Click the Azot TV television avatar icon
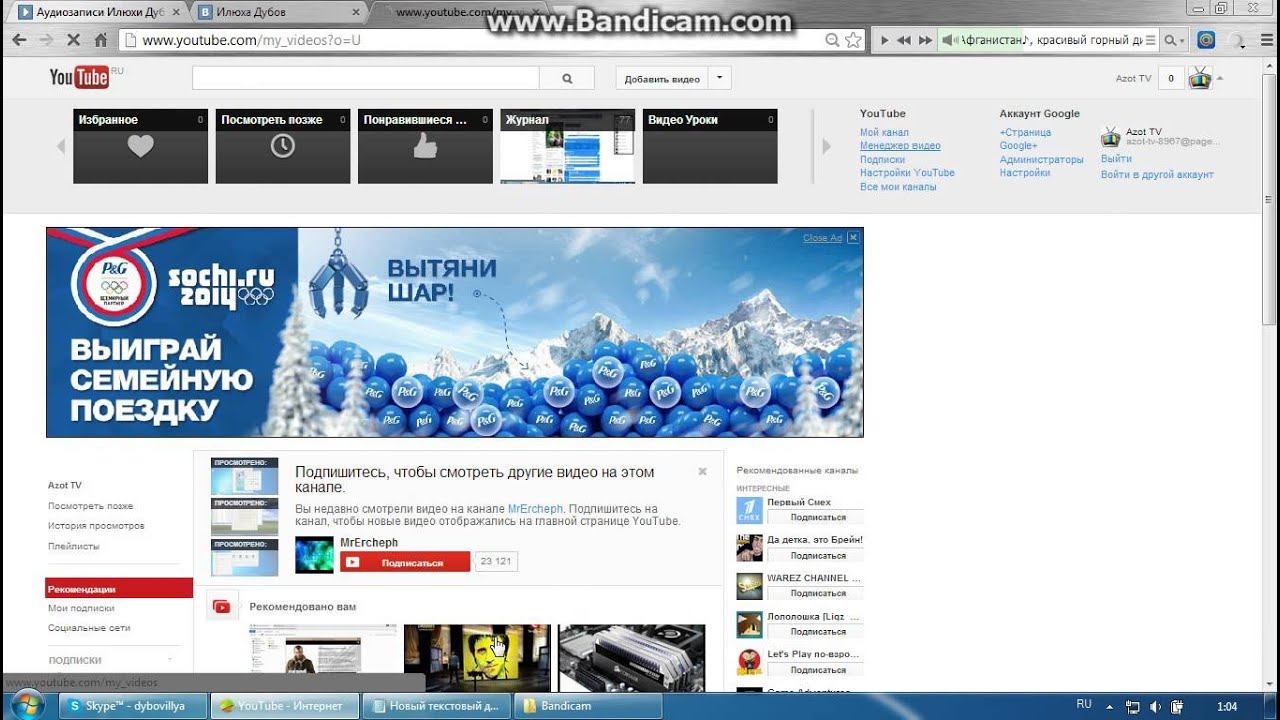The width and height of the screenshot is (1280, 720). point(1199,78)
